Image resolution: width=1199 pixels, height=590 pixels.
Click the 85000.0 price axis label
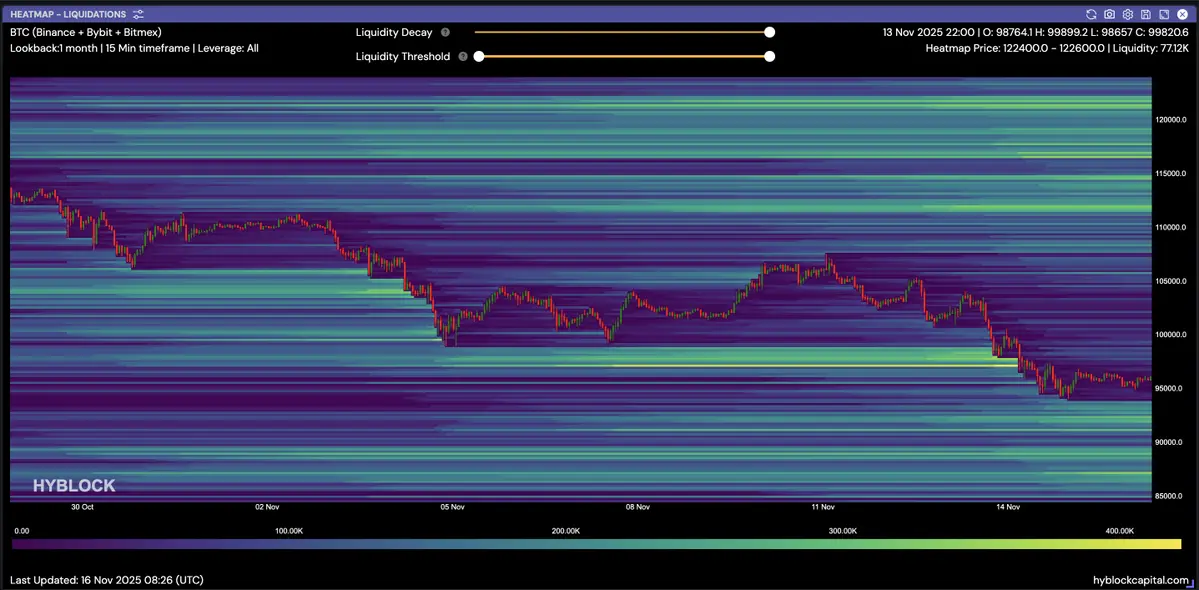coord(1171,496)
